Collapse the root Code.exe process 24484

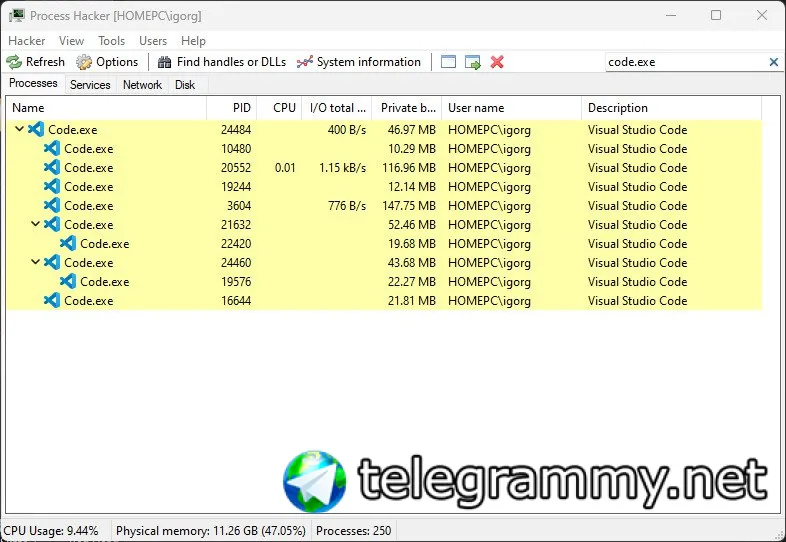(20, 129)
